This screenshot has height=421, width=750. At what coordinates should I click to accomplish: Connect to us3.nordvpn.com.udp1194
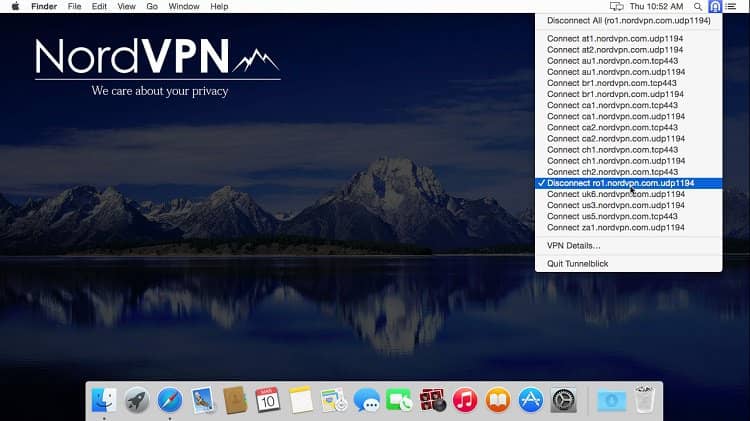tap(629, 205)
